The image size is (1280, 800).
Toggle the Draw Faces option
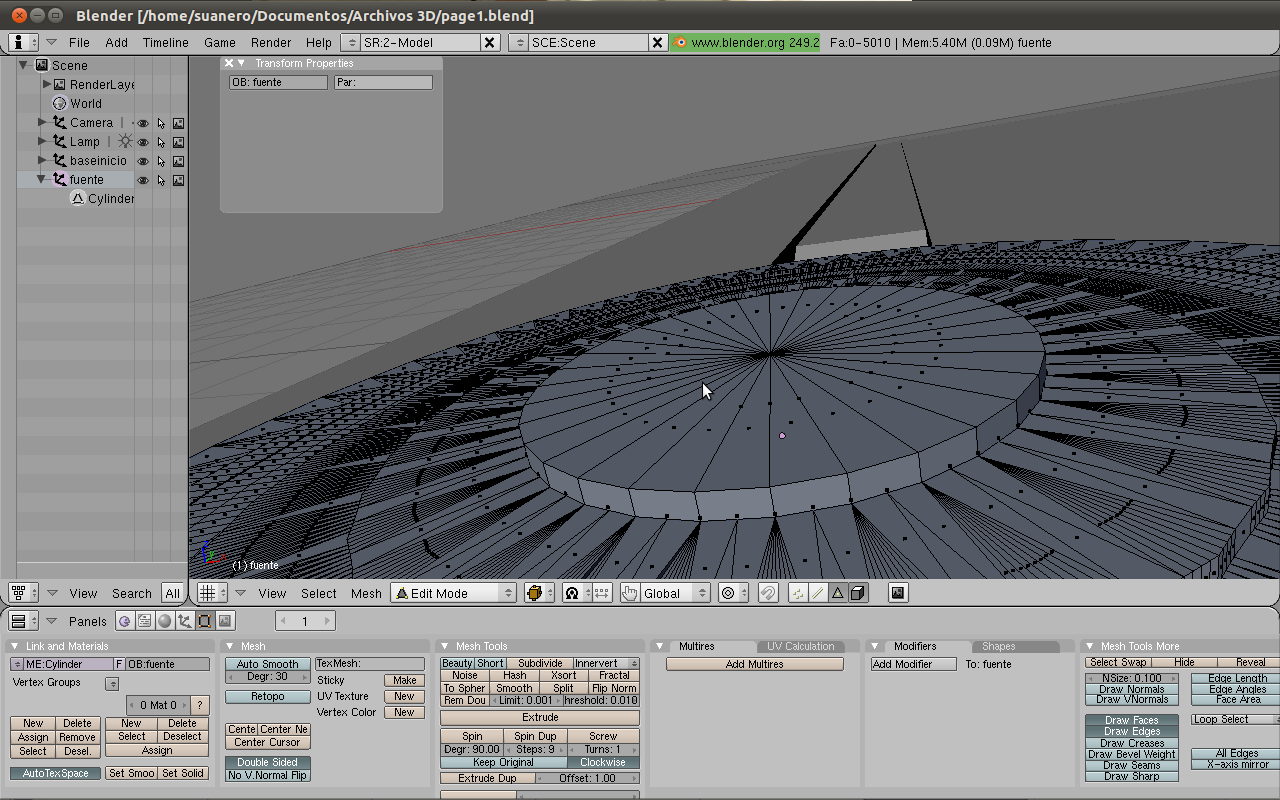click(1131, 720)
